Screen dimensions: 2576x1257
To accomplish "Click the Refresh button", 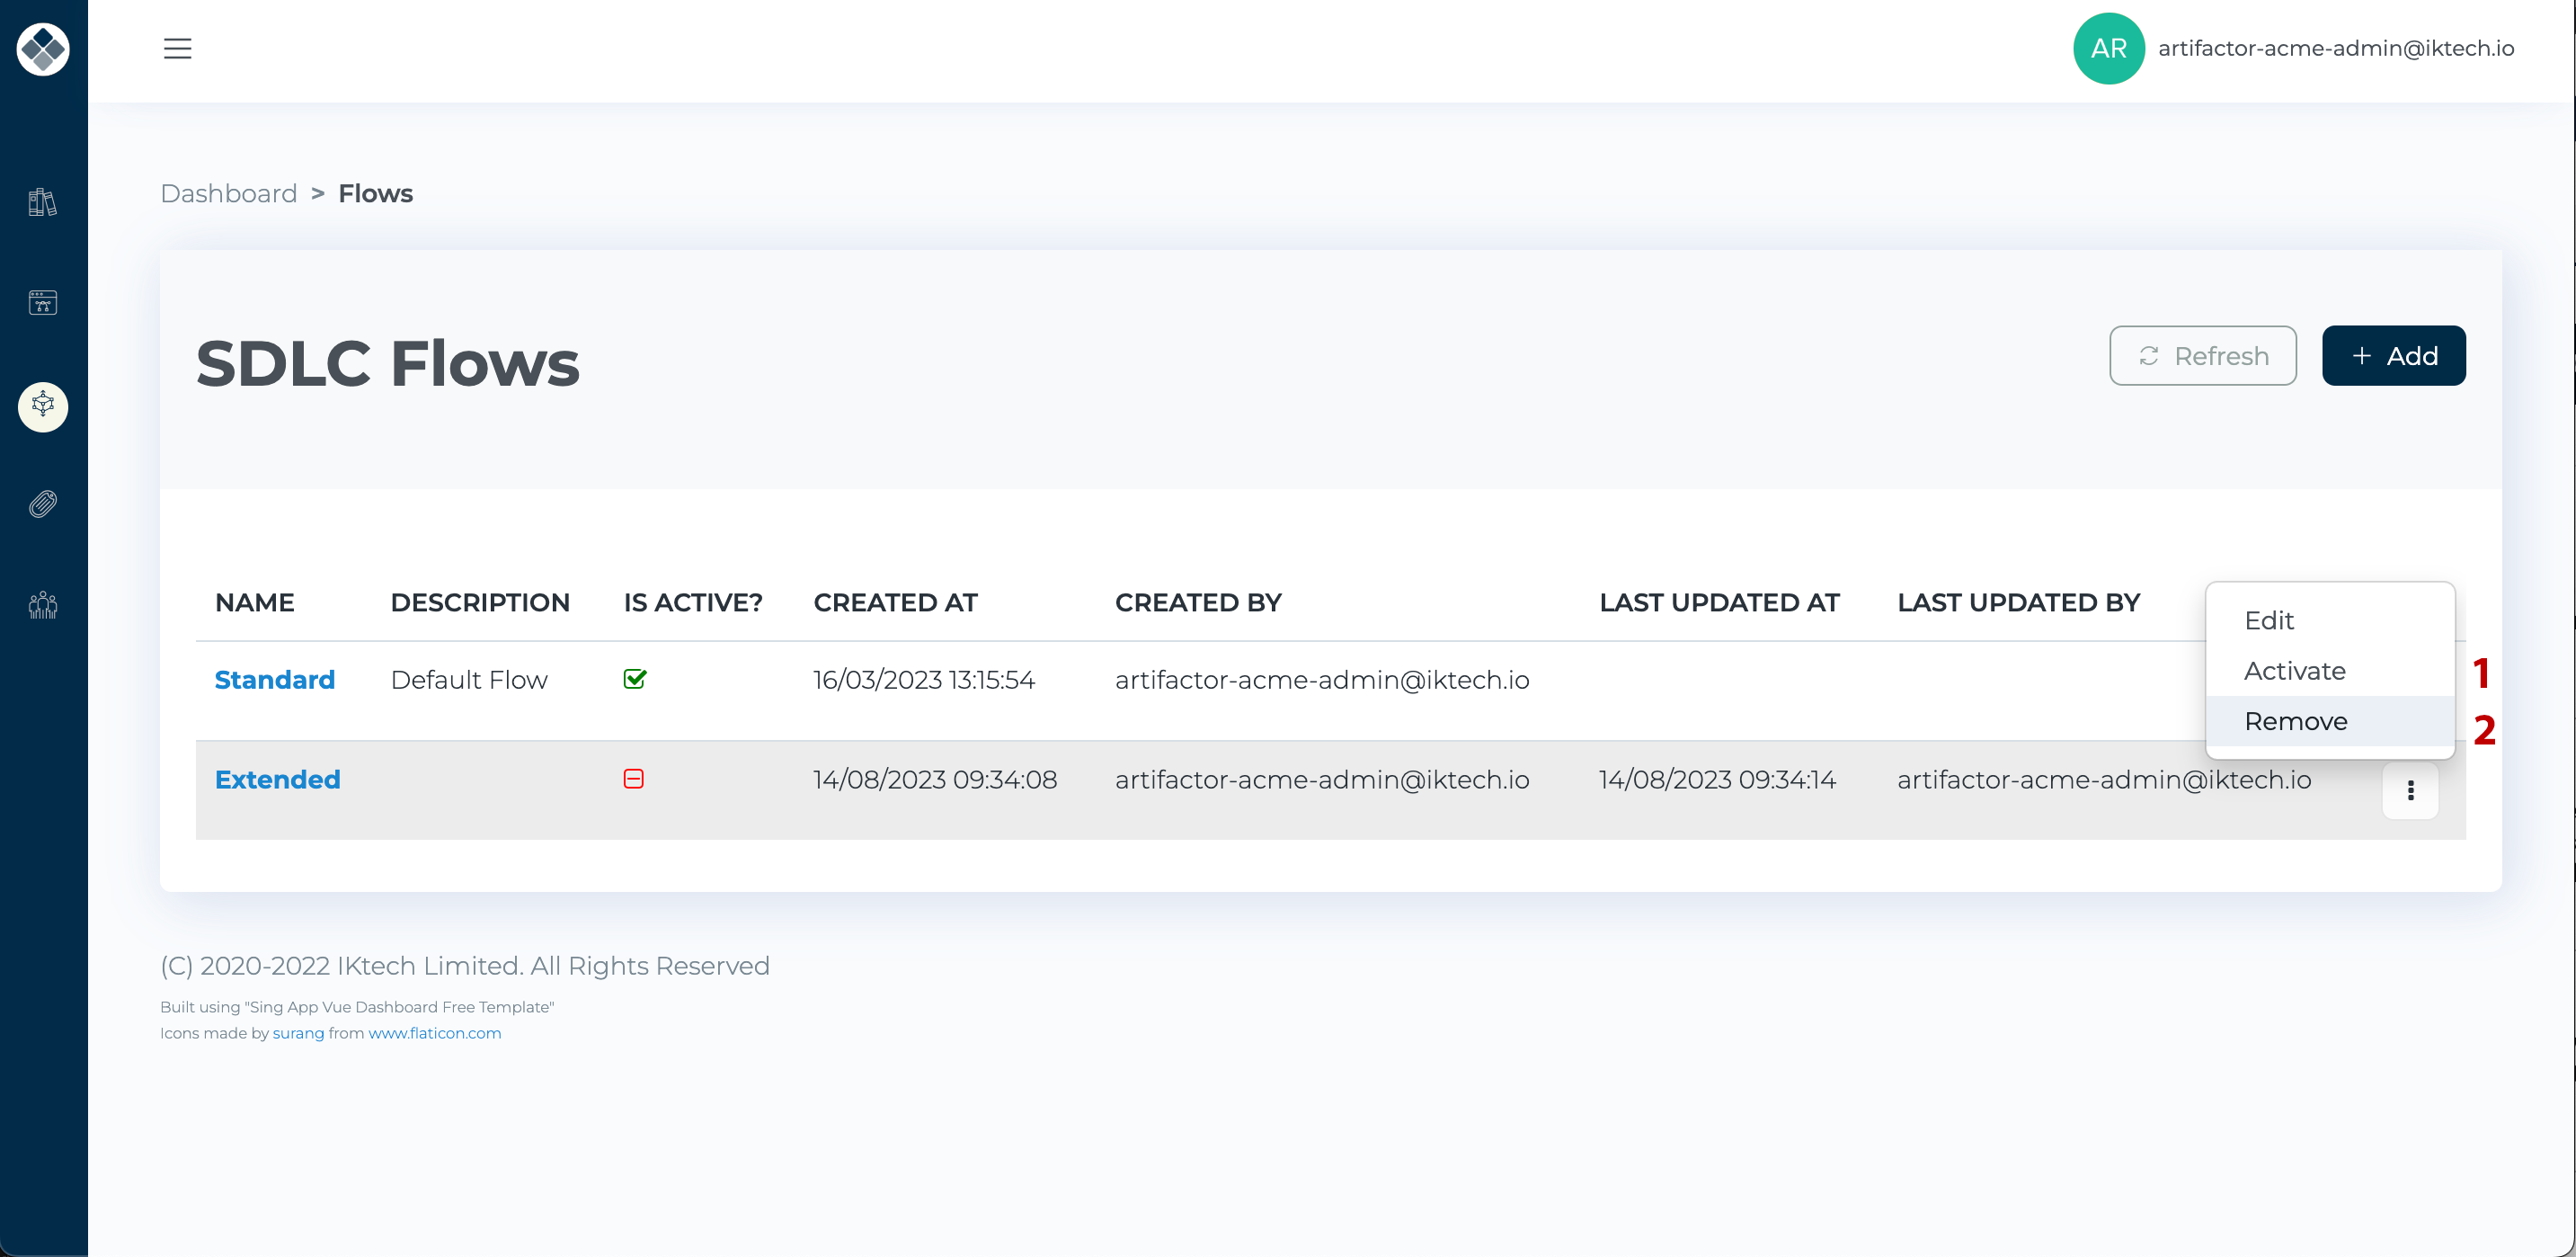I will click(2203, 355).
